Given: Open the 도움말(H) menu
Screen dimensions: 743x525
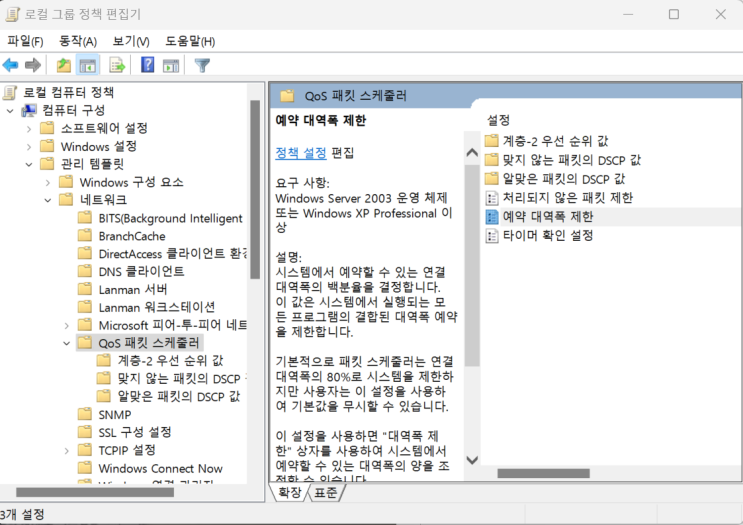Looking at the screenshot, I should point(190,41).
